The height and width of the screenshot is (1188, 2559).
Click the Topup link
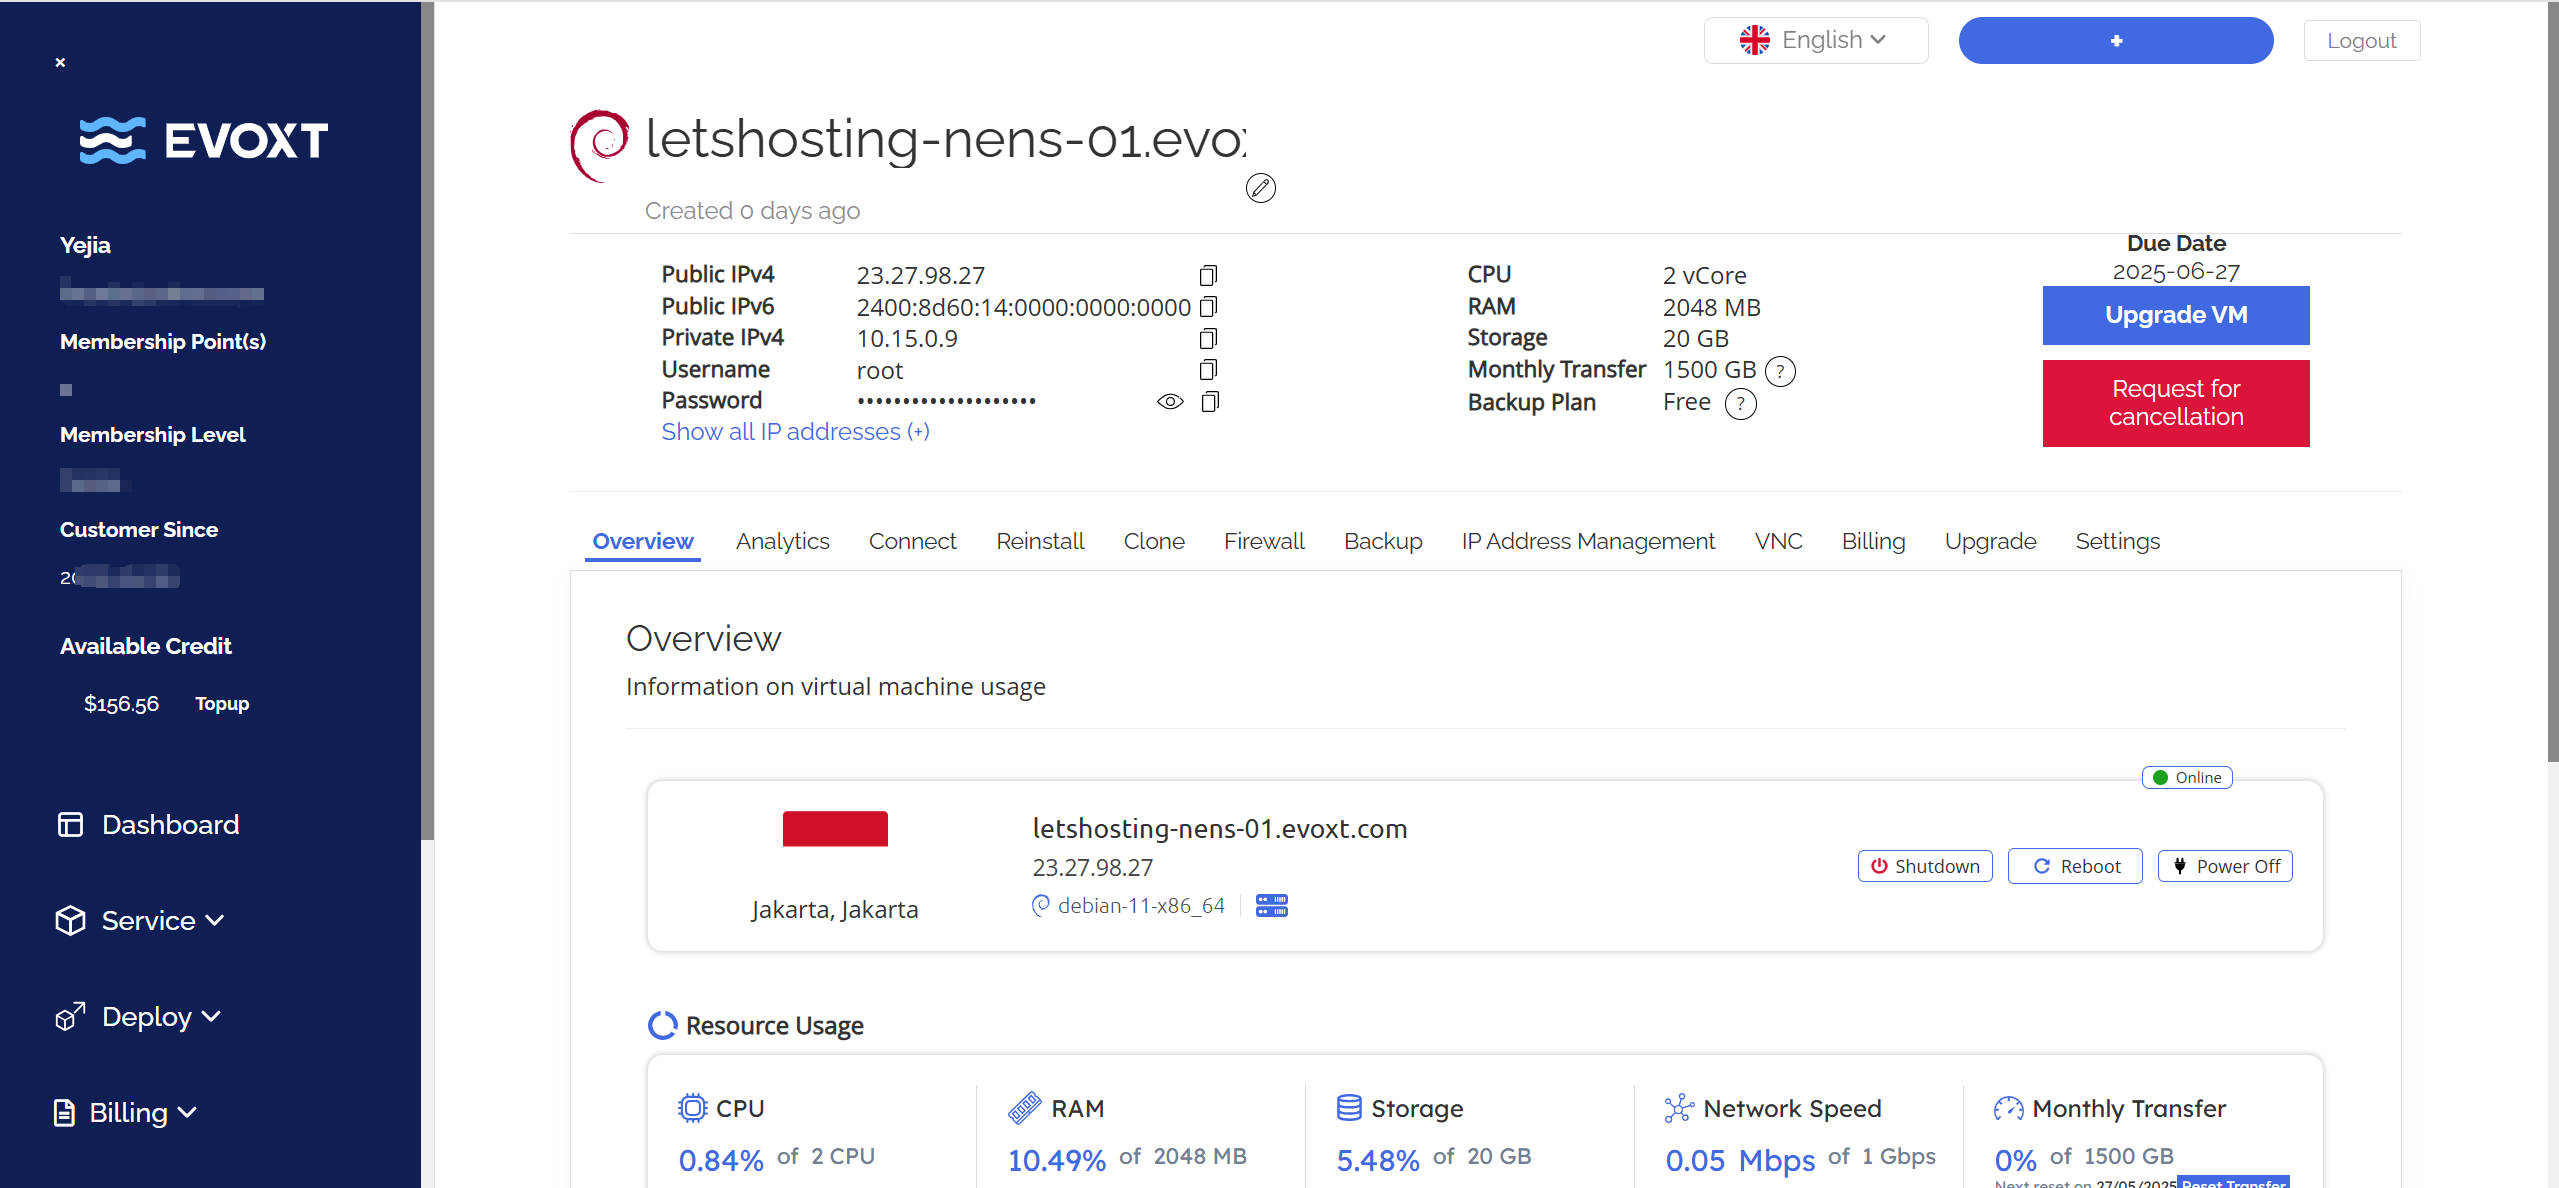[222, 704]
